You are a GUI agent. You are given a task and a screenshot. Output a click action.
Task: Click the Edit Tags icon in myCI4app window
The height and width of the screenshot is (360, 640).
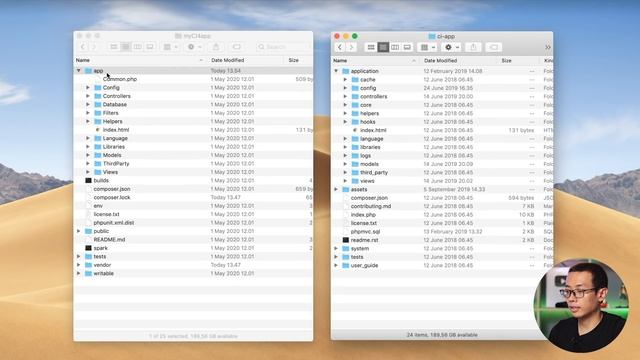[x=236, y=47]
